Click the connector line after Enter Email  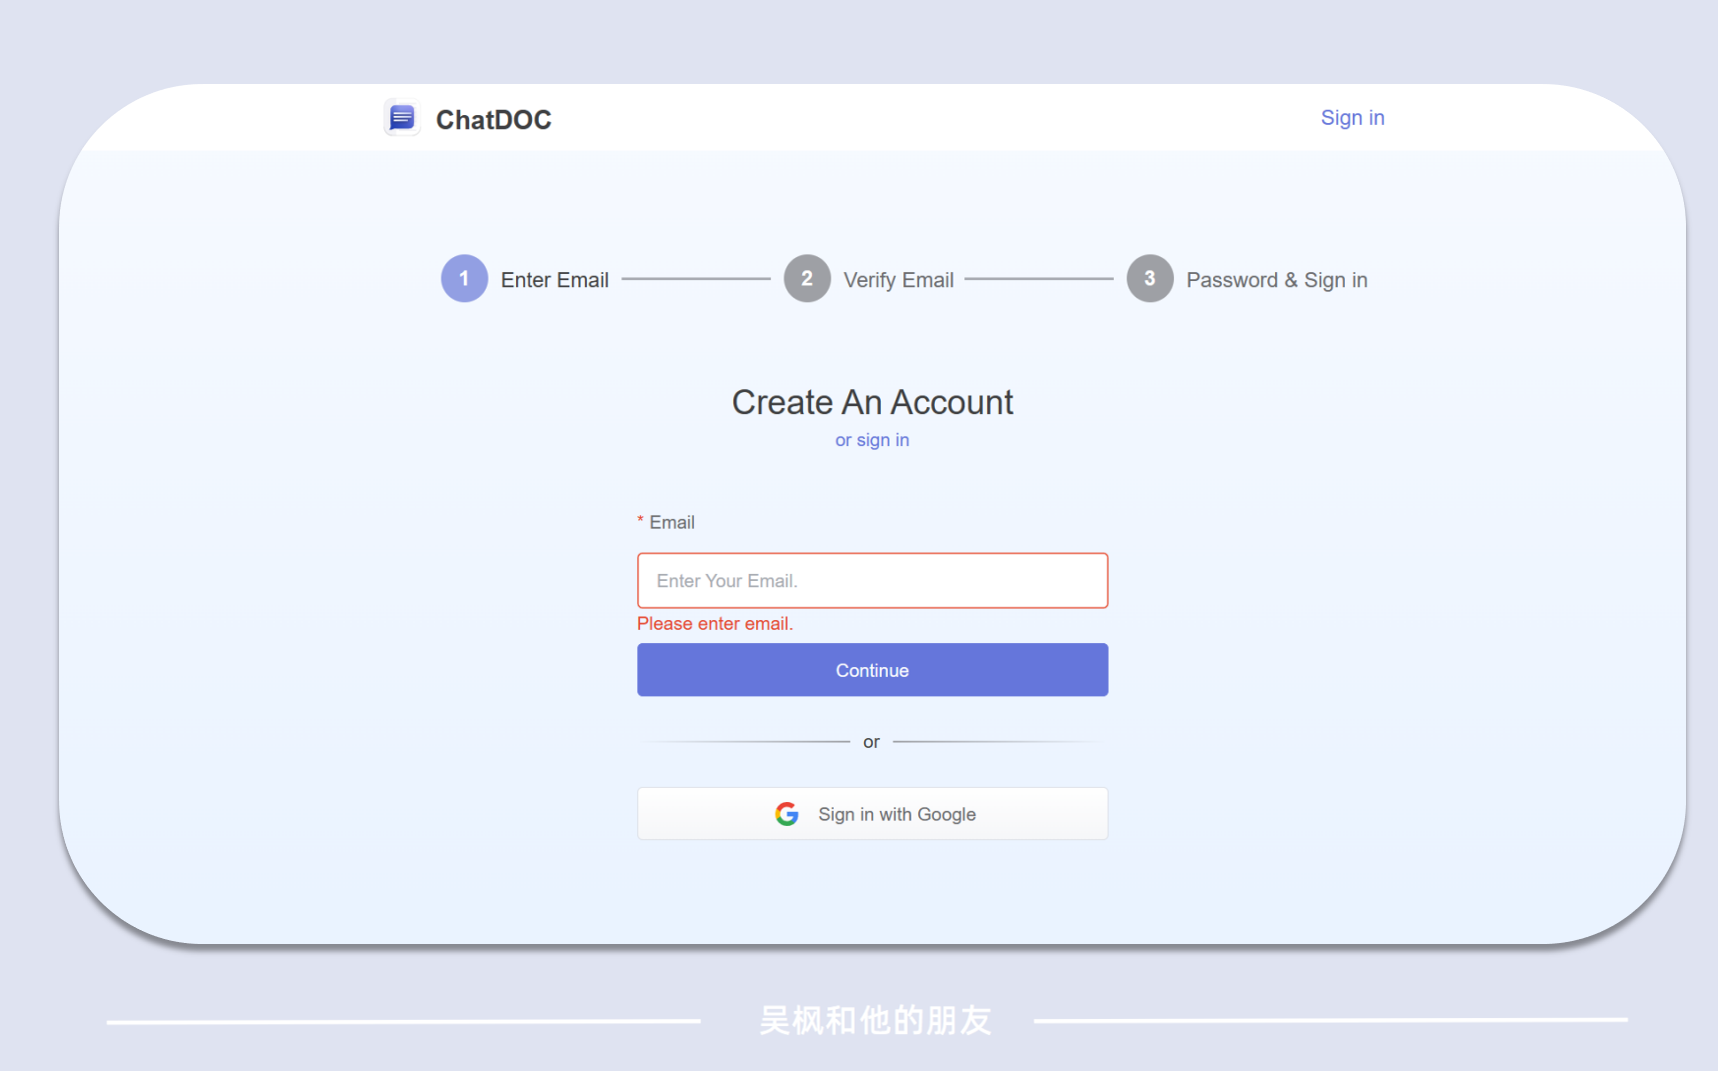pyautogui.click(x=696, y=279)
